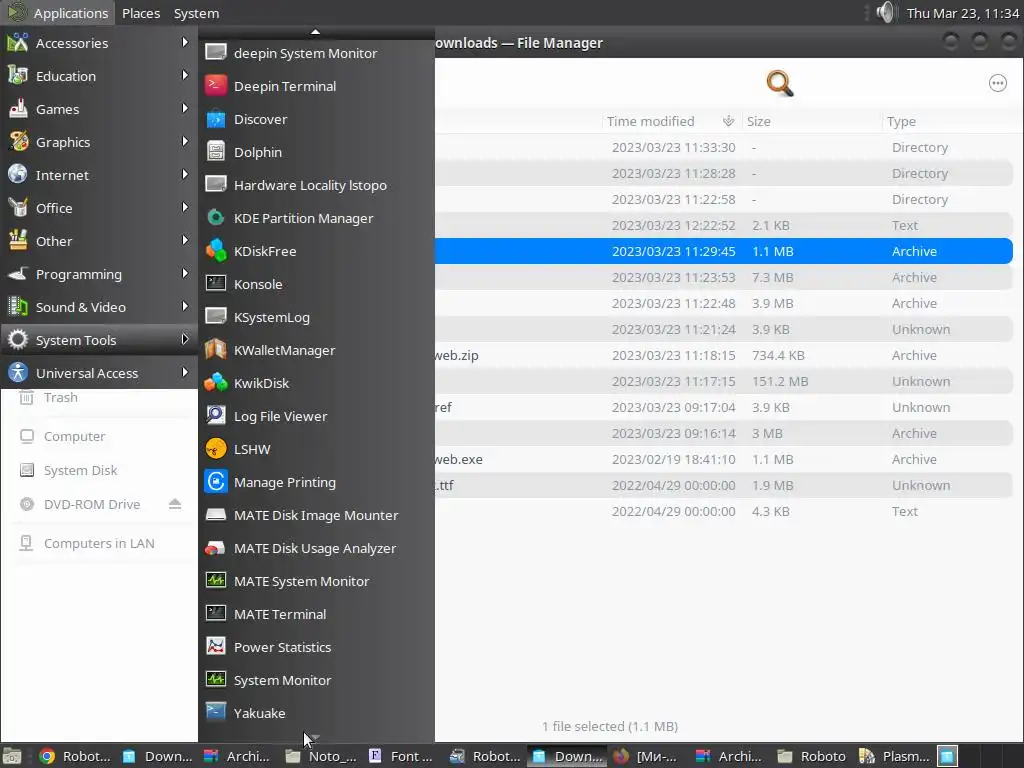Expand the Universal Access submenu
Image resolution: width=1024 pixels, height=768 pixels.
pyautogui.click(x=99, y=373)
